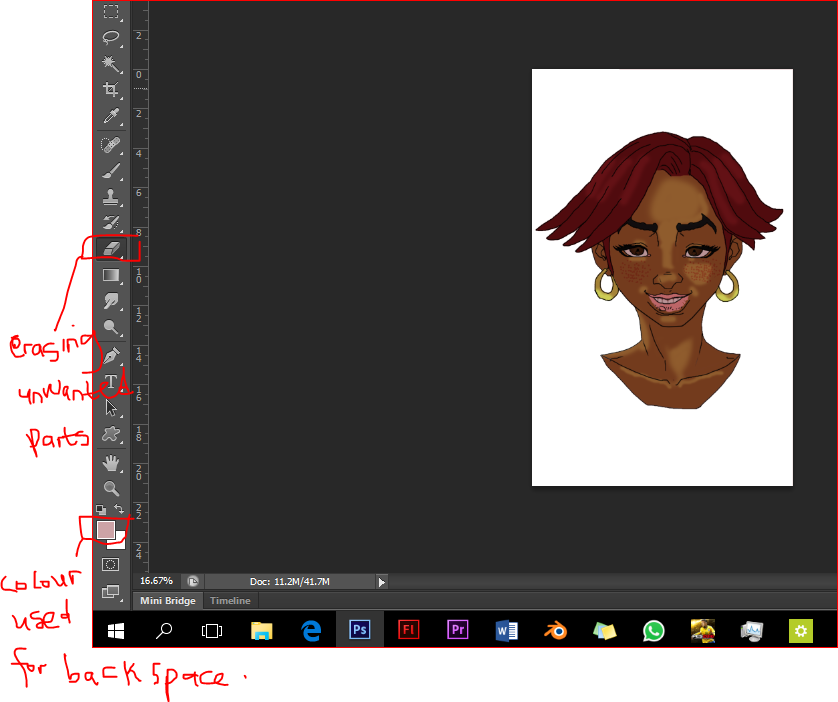
Task: Expand the status bar info arrow menu
Action: coord(382,582)
